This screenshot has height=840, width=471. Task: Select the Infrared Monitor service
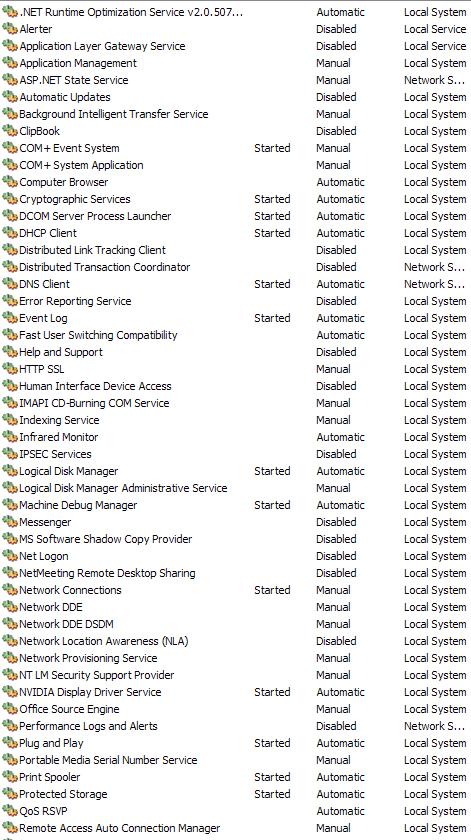(x=59, y=437)
